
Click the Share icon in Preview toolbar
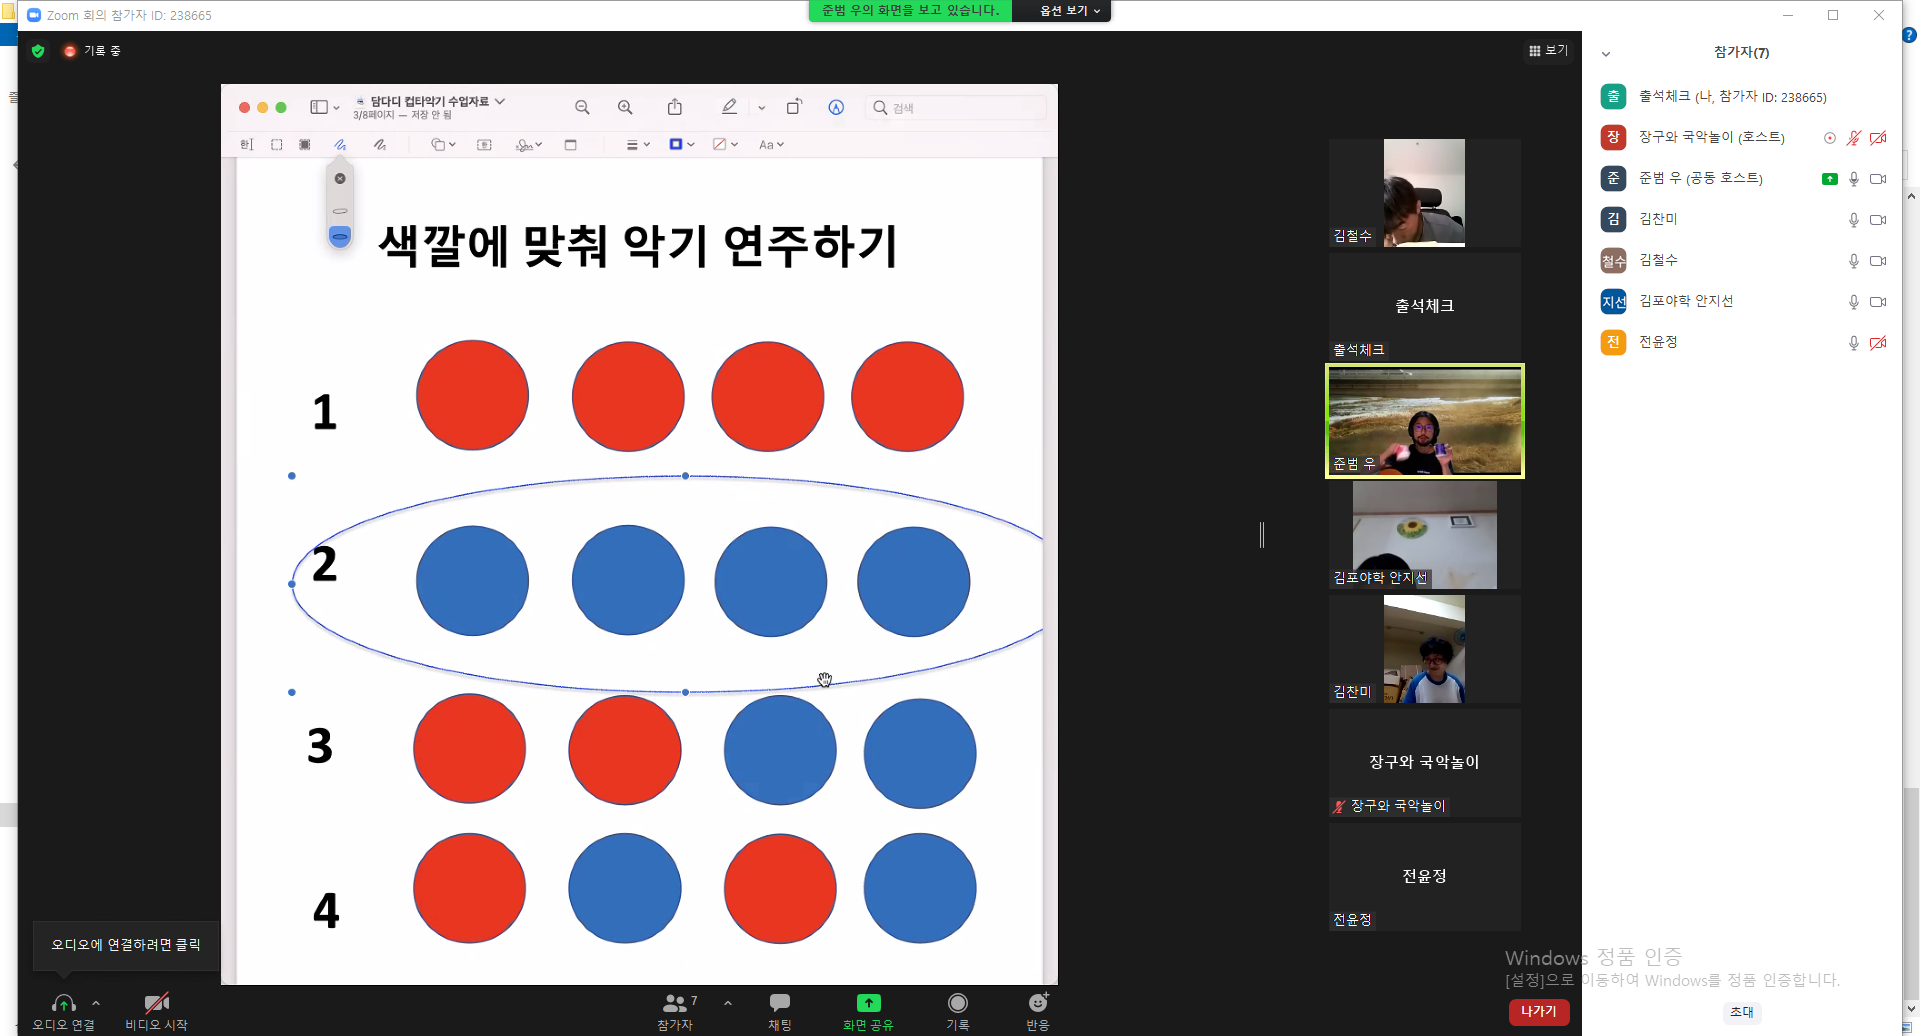[675, 107]
